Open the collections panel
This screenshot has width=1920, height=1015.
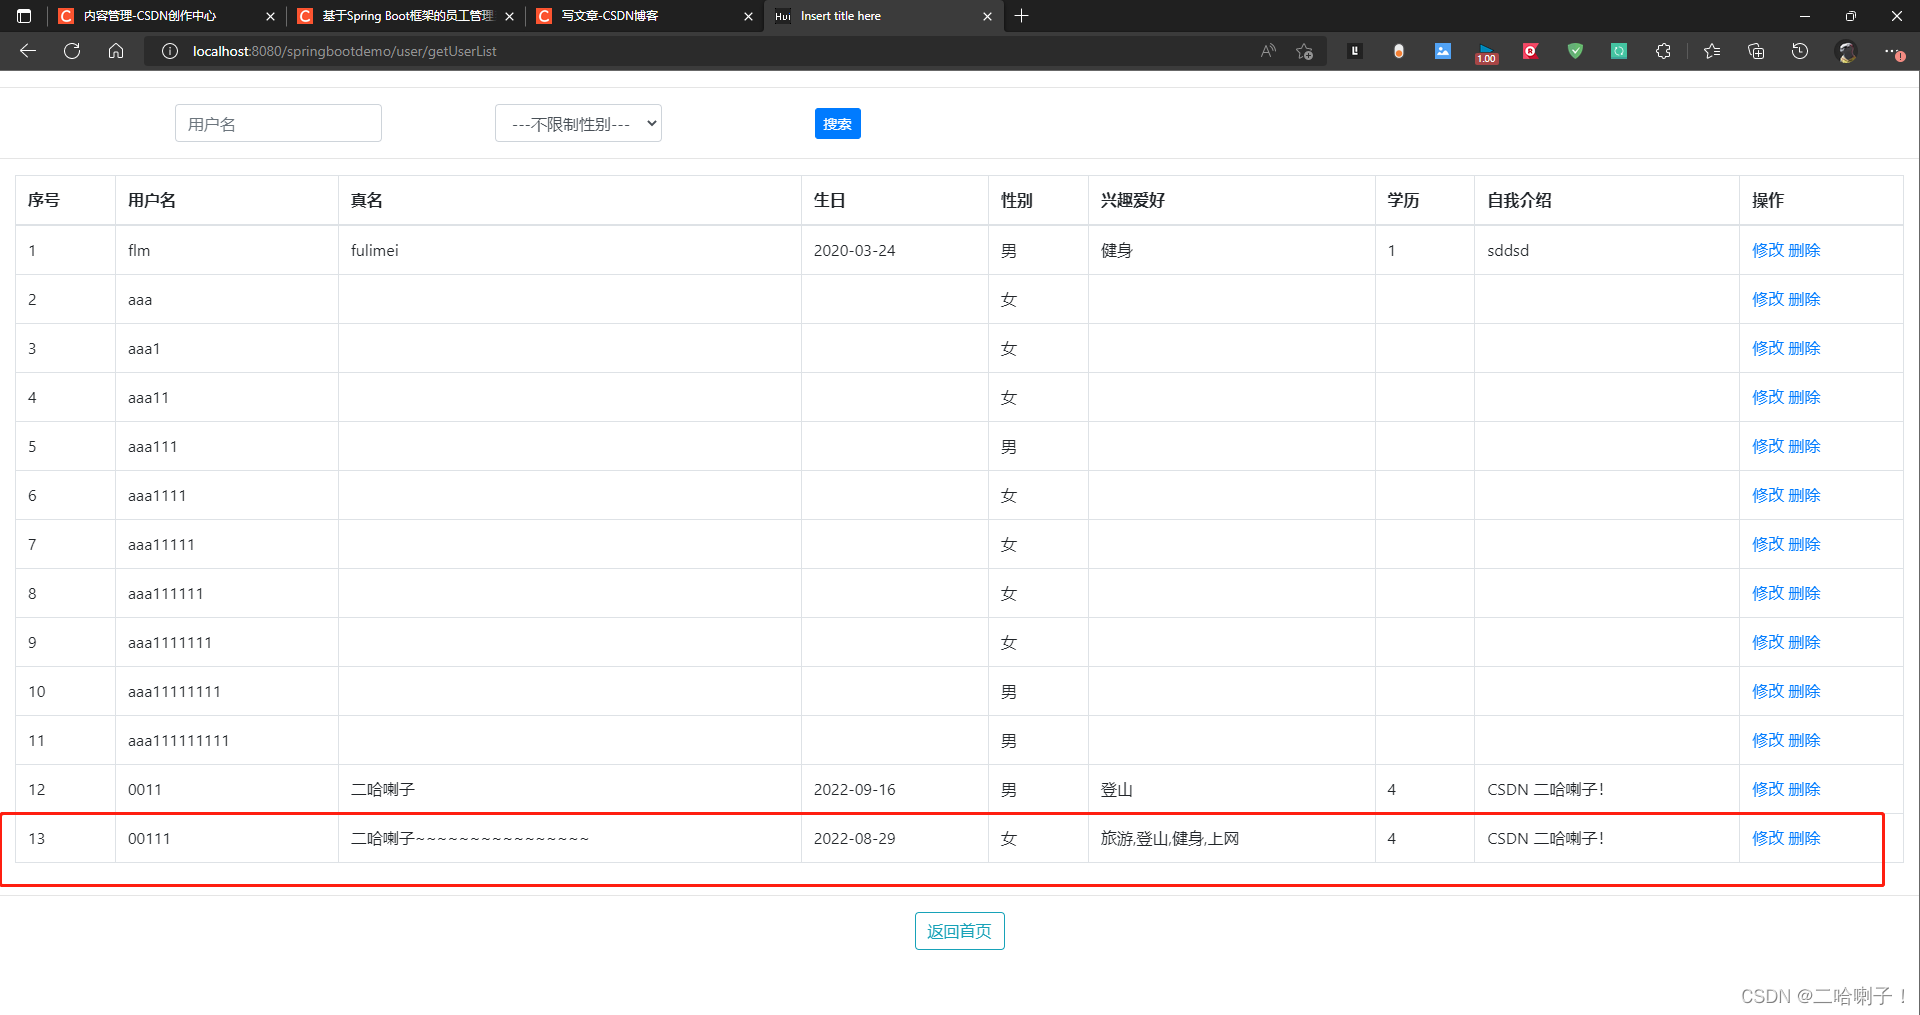pyautogui.click(x=1756, y=51)
